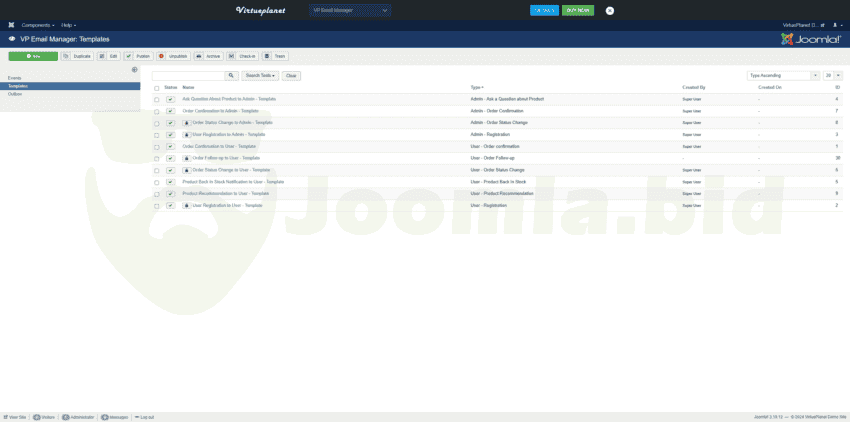
Task: Open the Components menu
Action: point(38,24)
